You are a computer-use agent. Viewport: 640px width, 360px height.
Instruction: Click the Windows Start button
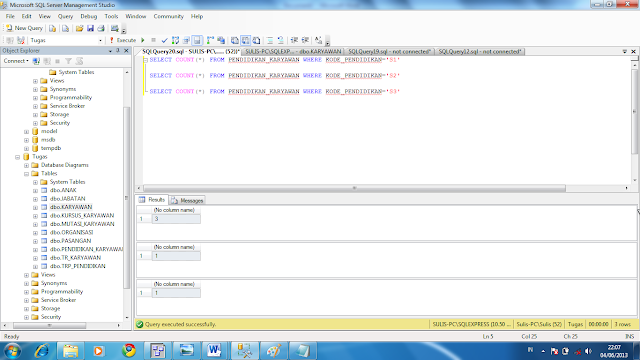12,351
